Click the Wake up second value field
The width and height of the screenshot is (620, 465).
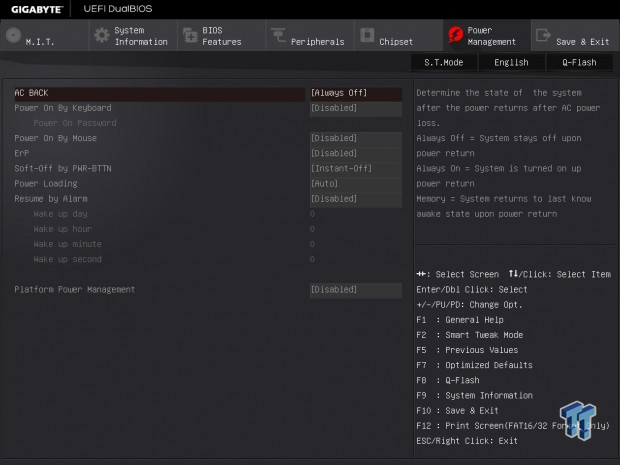pyautogui.click(x=312, y=259)
